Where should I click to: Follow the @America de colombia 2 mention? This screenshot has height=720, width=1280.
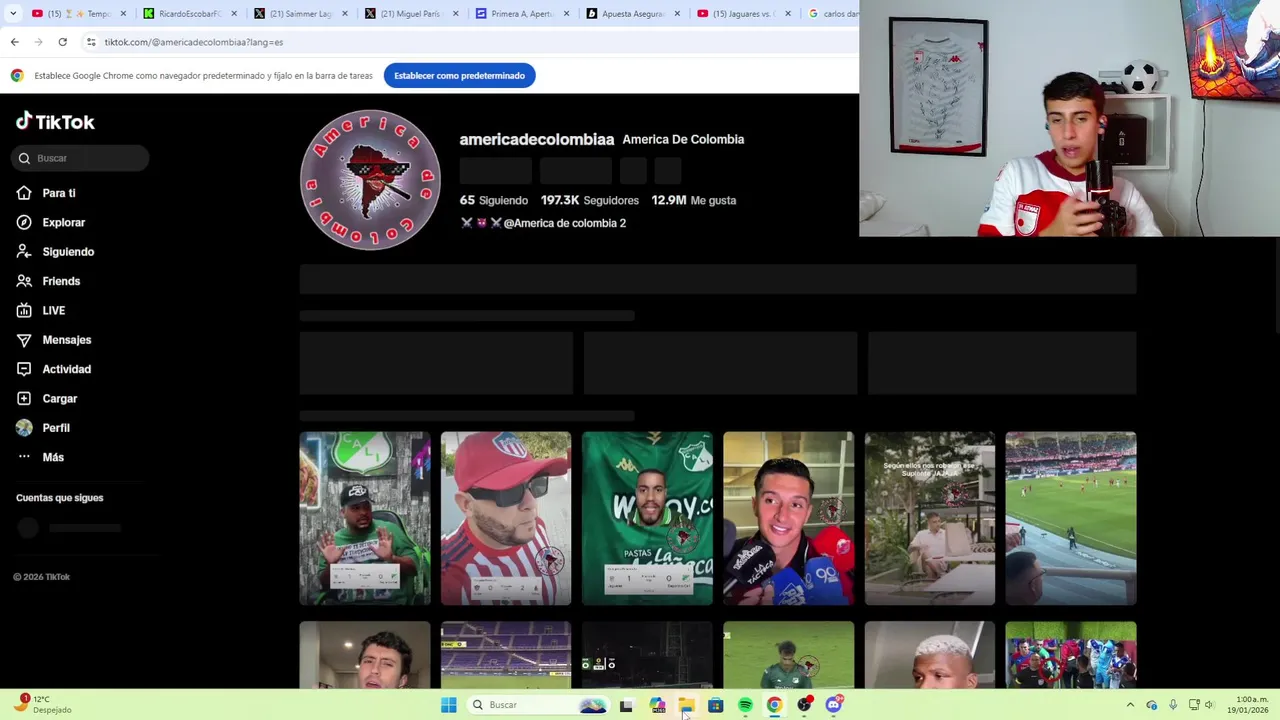pyautogui.click(x=564, y=223)
